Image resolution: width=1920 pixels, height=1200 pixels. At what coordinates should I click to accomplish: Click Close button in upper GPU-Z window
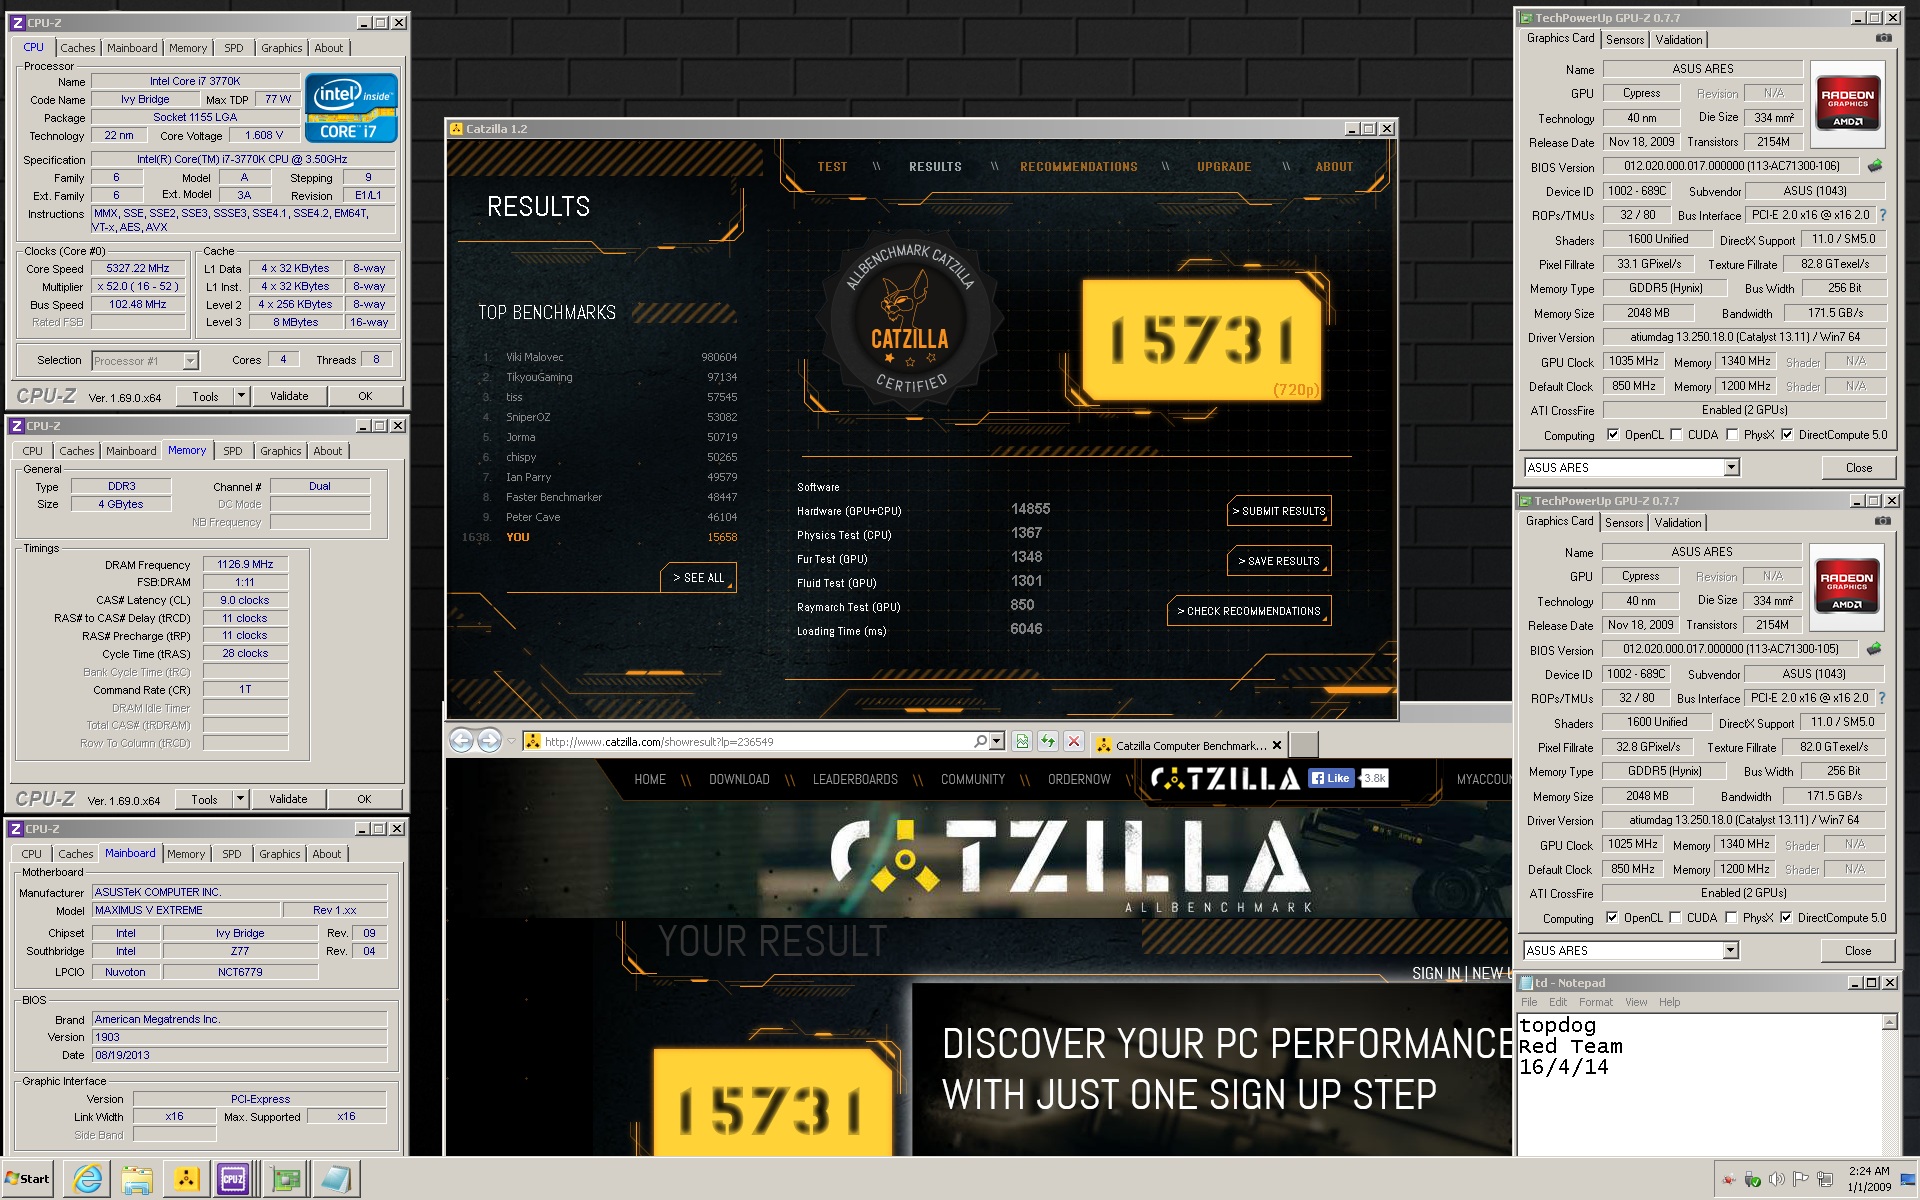[x=1859, y=467]
